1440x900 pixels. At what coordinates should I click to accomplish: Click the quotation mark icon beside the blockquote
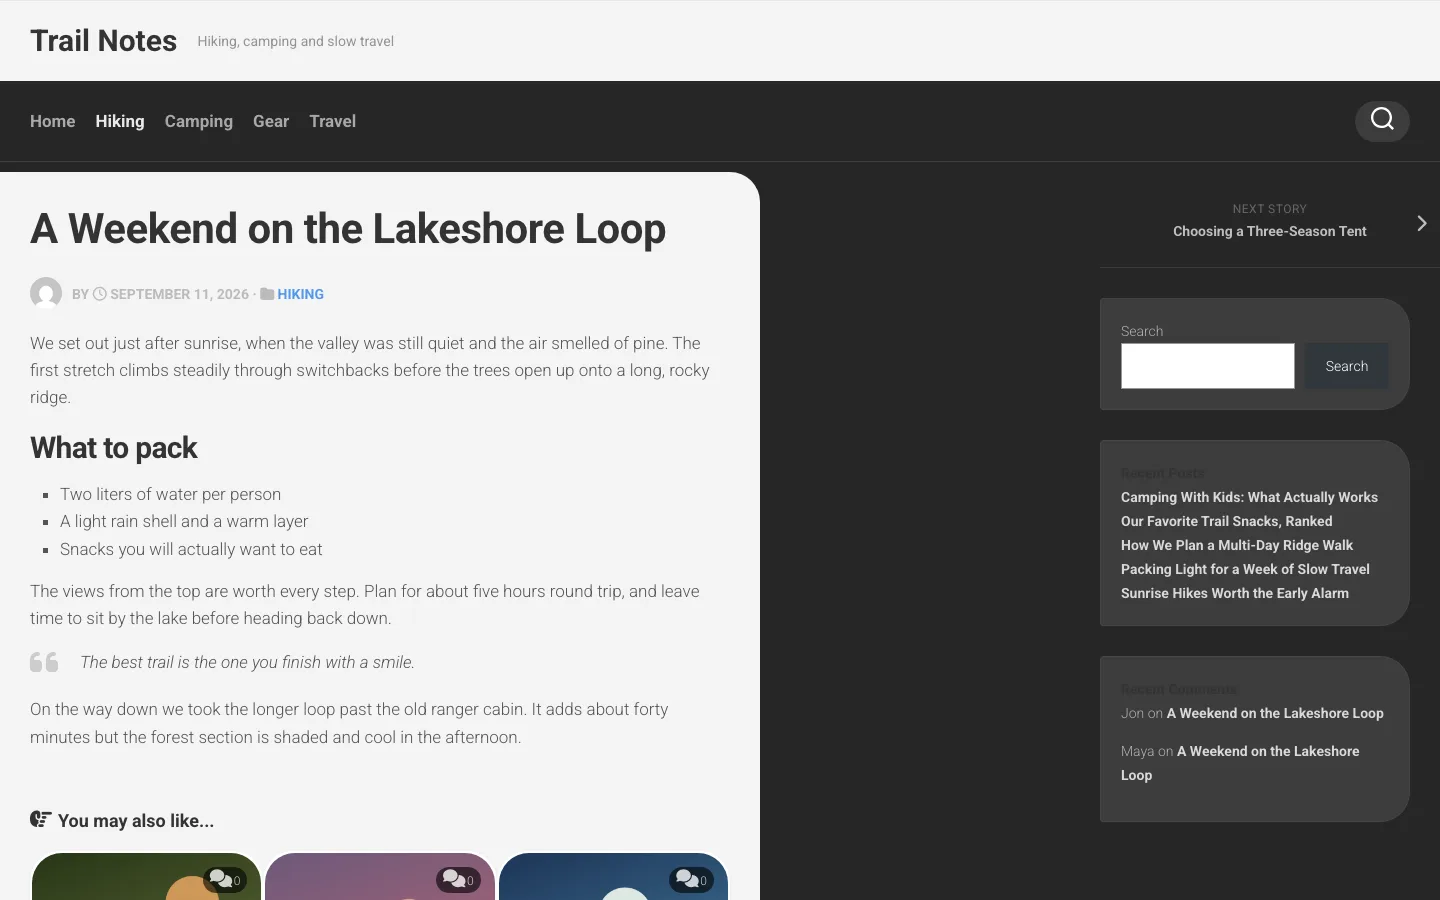[x=44, y=662]
